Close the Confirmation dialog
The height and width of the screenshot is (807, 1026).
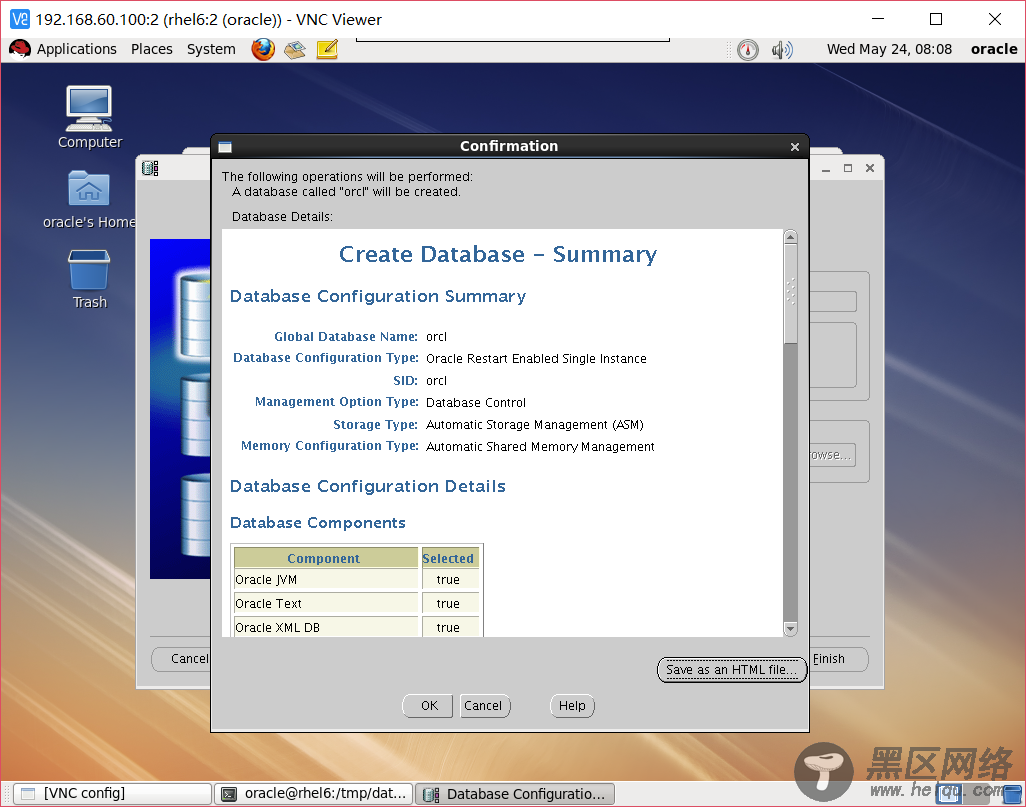click(794, 147)
